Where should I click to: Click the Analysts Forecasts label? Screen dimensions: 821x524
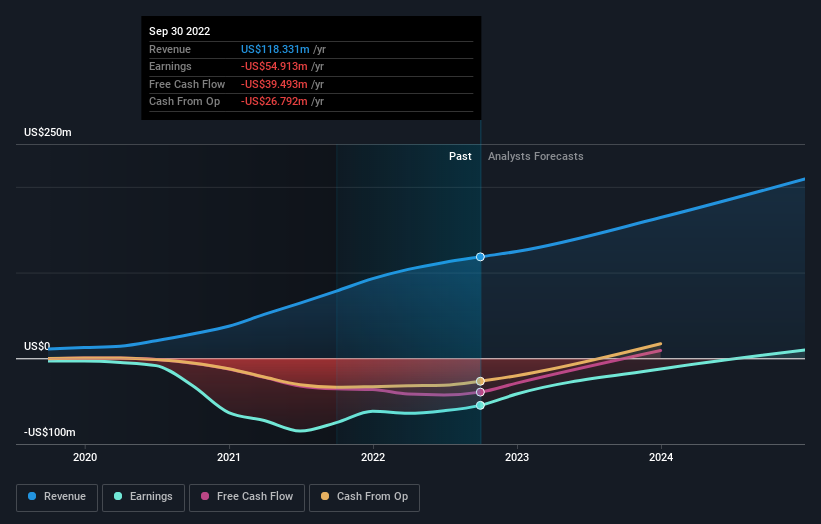pyautogui.click(x=536, y=157)
